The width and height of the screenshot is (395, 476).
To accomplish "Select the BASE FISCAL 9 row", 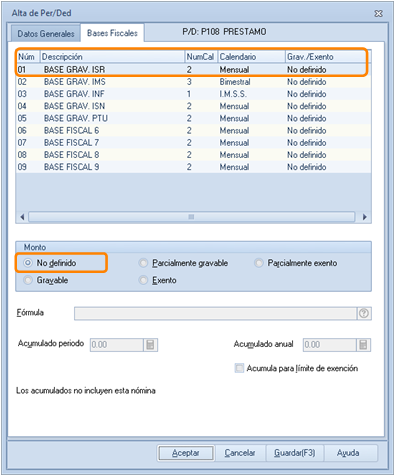I will 193,167.
